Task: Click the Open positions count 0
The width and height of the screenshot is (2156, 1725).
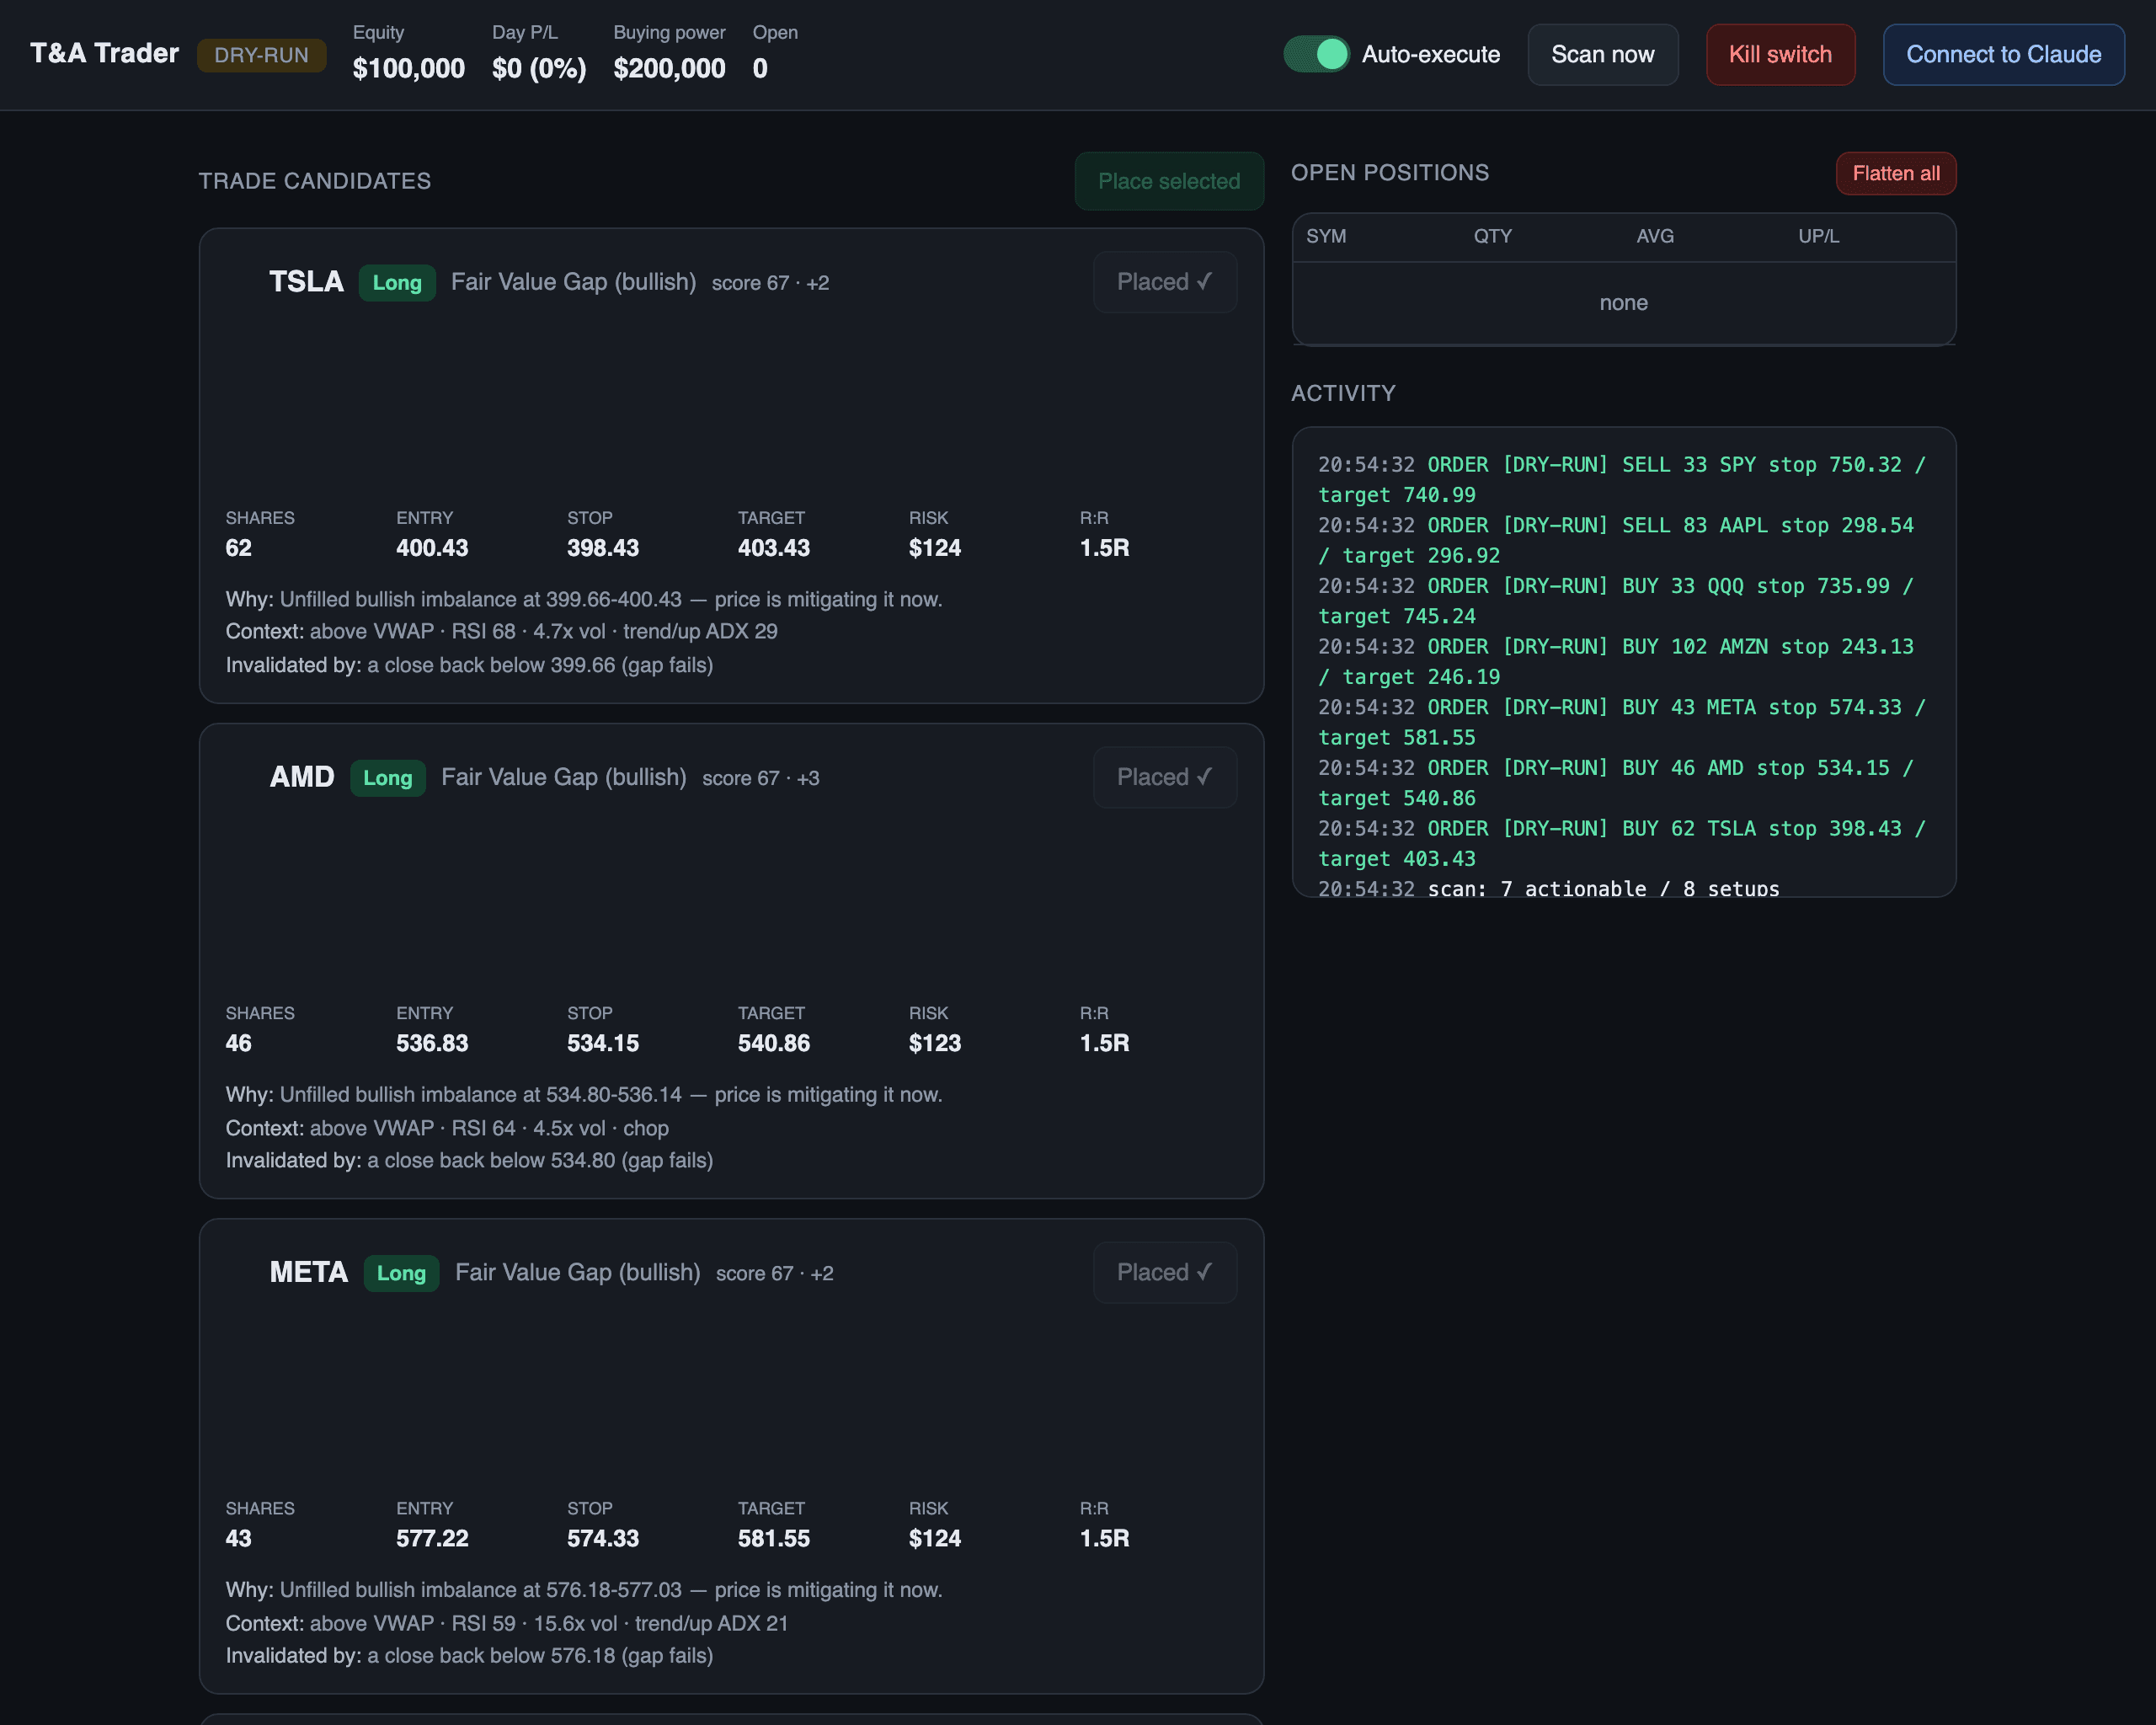Action: [760, 68]
